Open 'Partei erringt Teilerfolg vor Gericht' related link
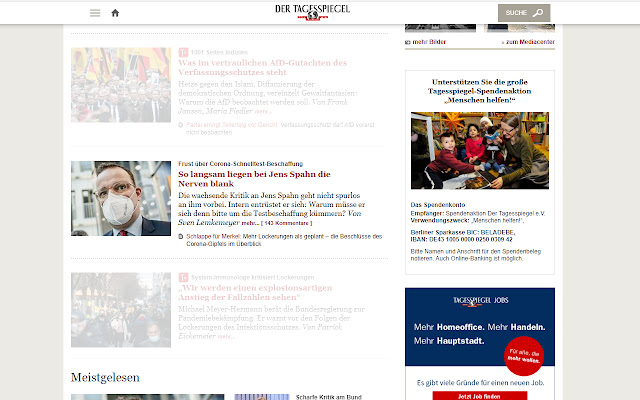This screenshot has height=400, width=640. 232,125
